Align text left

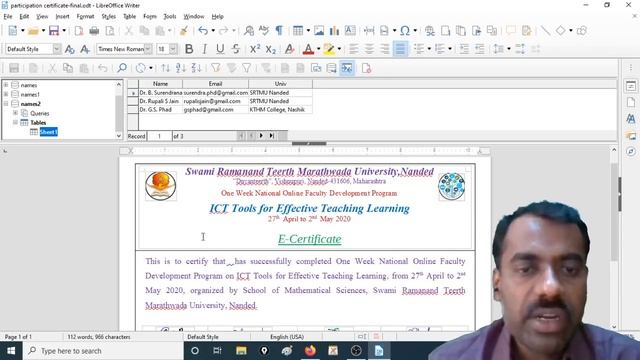(354, 49)
